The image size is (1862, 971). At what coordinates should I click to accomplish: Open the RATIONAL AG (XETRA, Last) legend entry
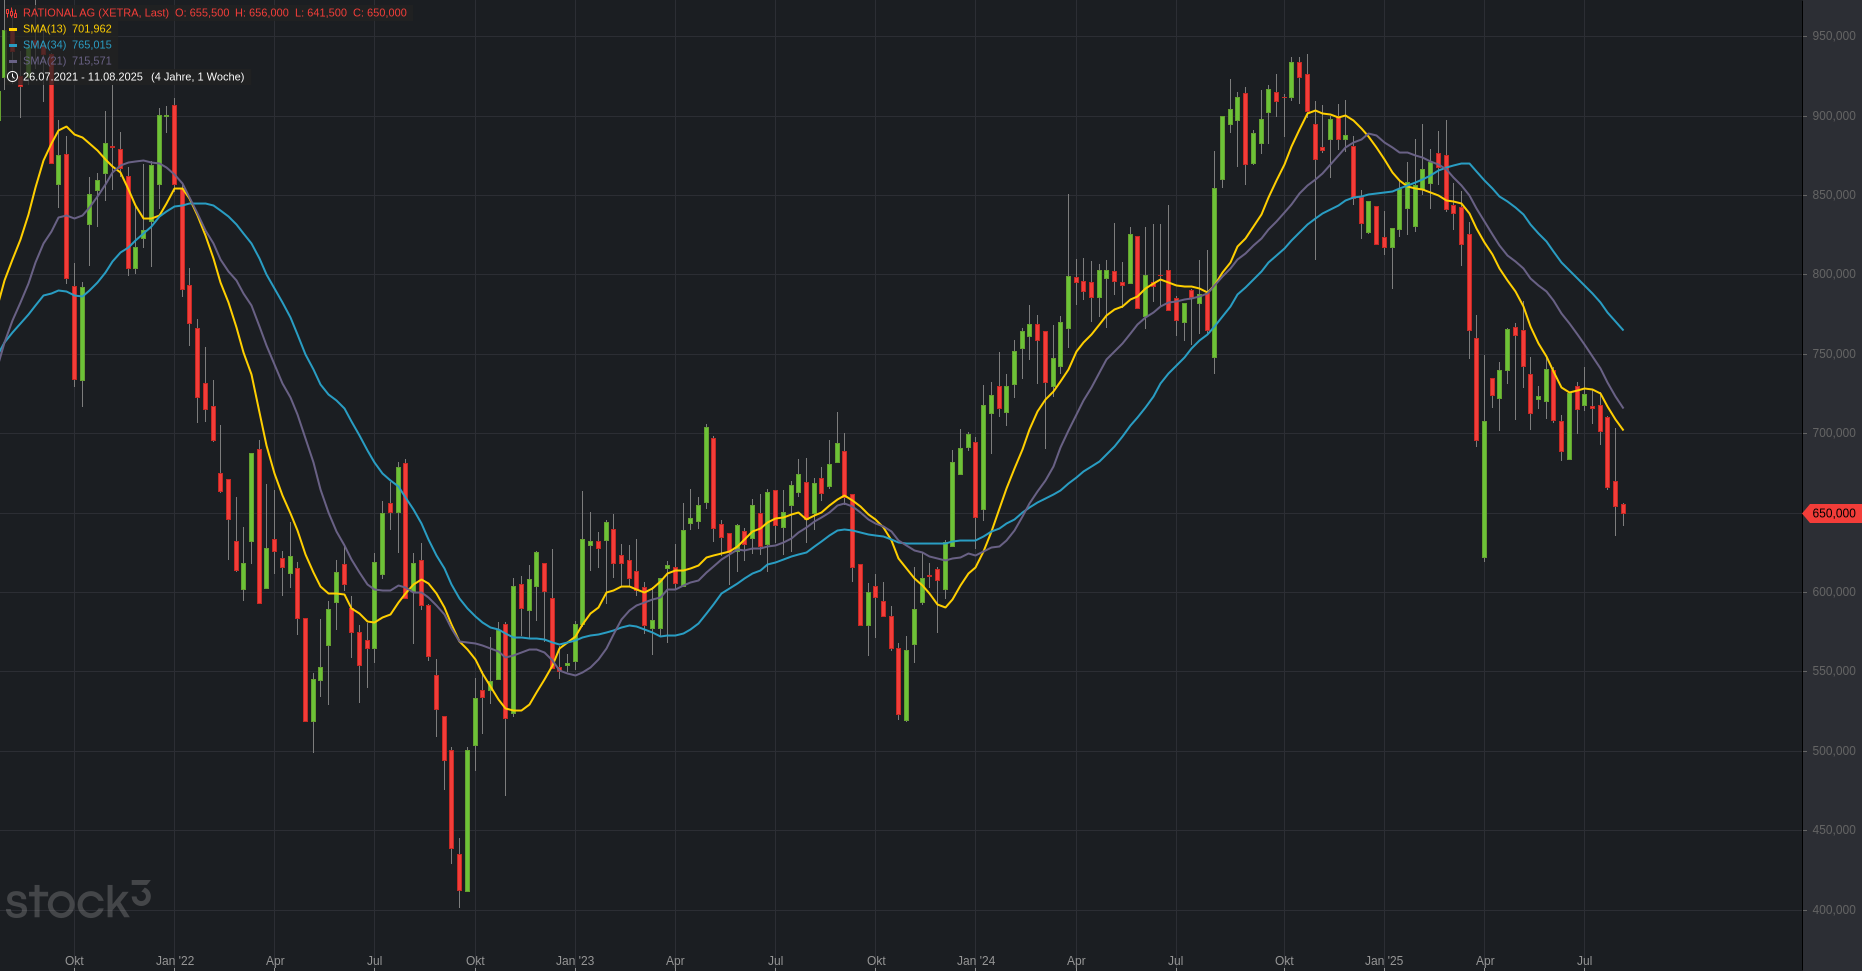(x=96, y=13)
